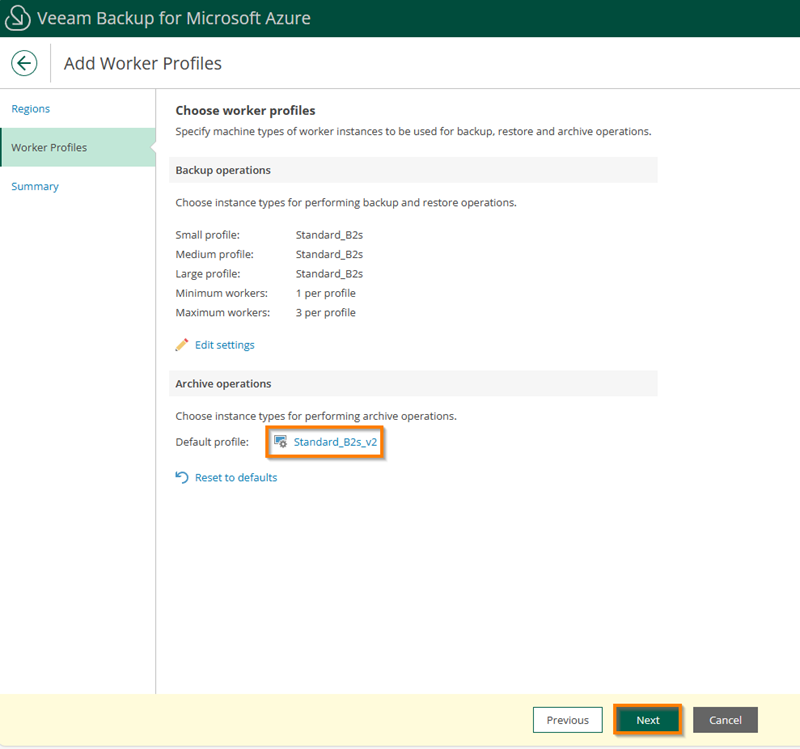This screenshot has height=749, width=800.
Task: Click the Small profile Standard_B2s value
Action: coord(329,235)
